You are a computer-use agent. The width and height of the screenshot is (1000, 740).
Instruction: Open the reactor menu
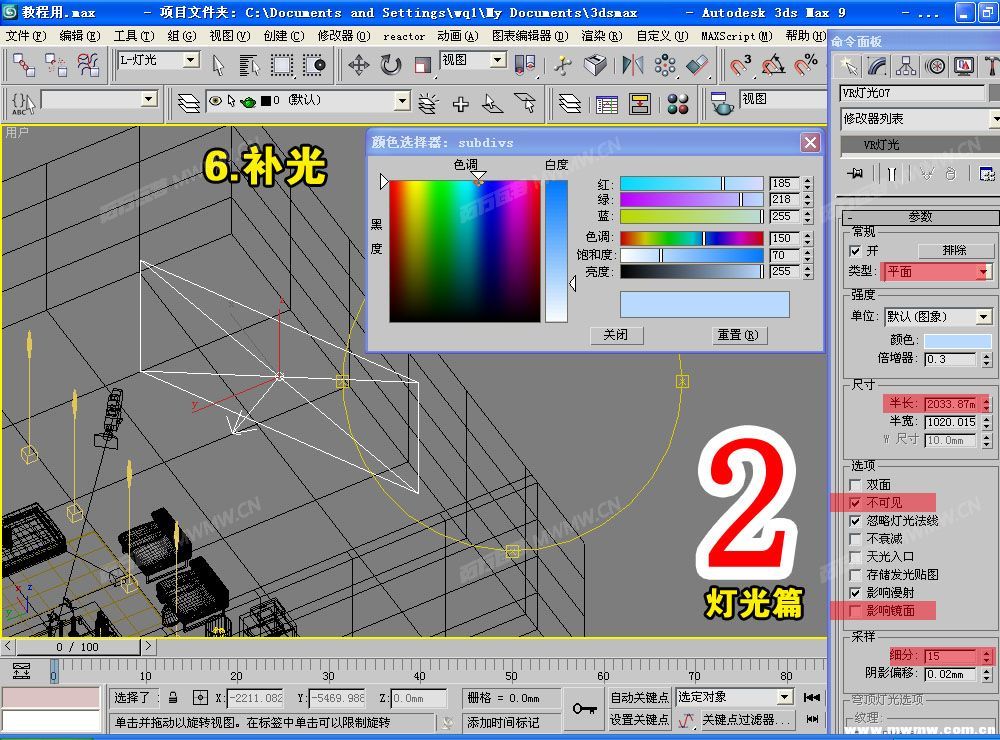(x=404, y=36)
